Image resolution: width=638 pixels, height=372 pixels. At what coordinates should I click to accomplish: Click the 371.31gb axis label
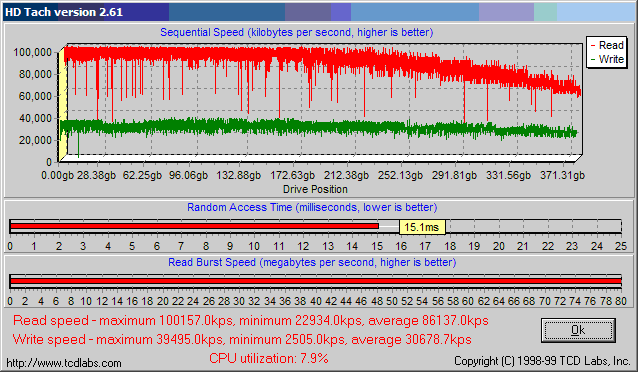pos(563,175)
